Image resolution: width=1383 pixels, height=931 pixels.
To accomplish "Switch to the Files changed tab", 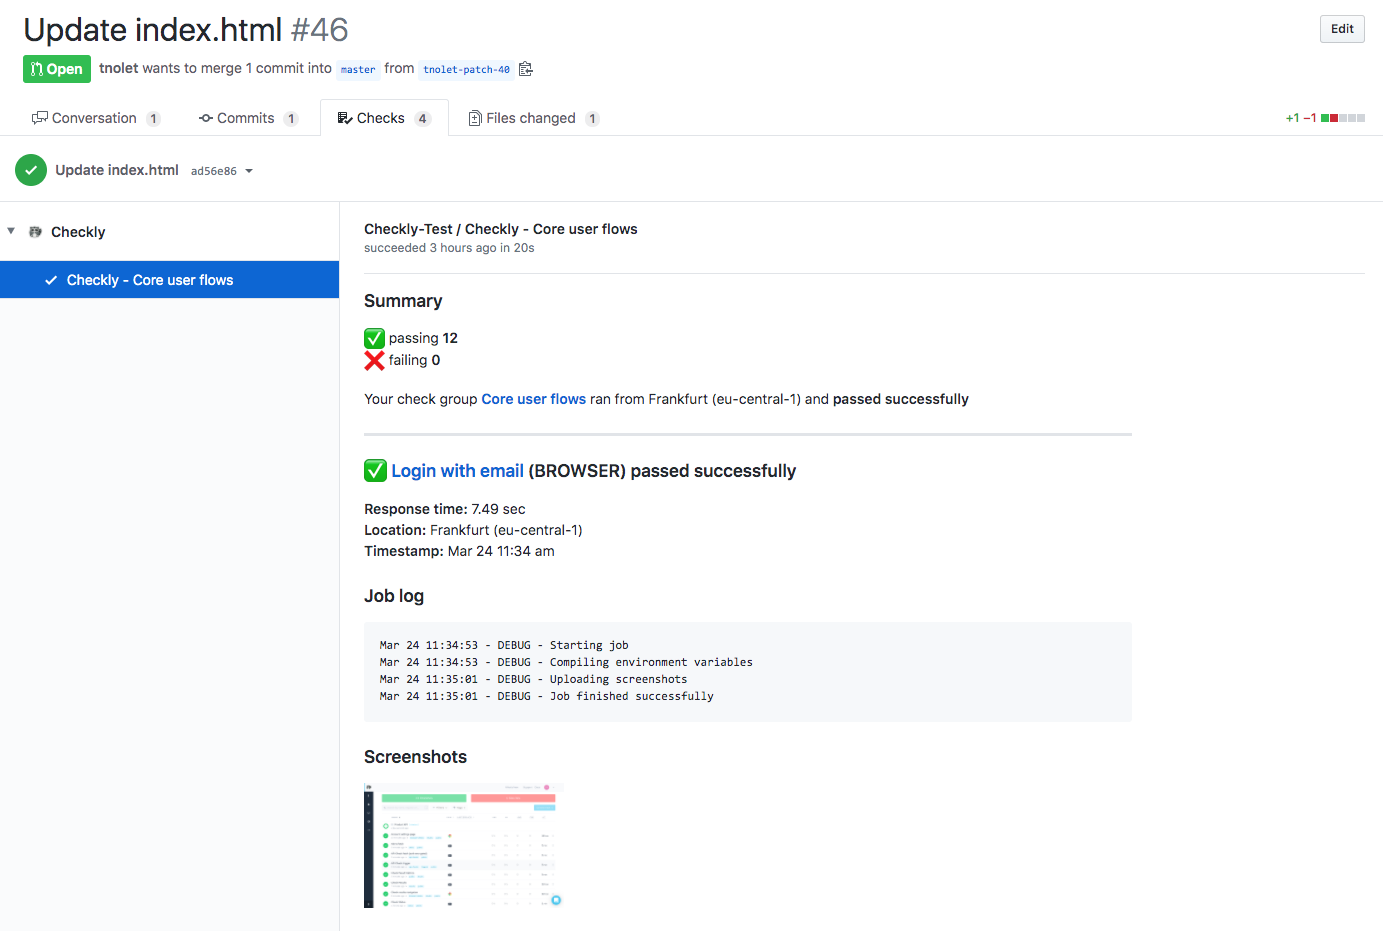I will pos(533,117).
